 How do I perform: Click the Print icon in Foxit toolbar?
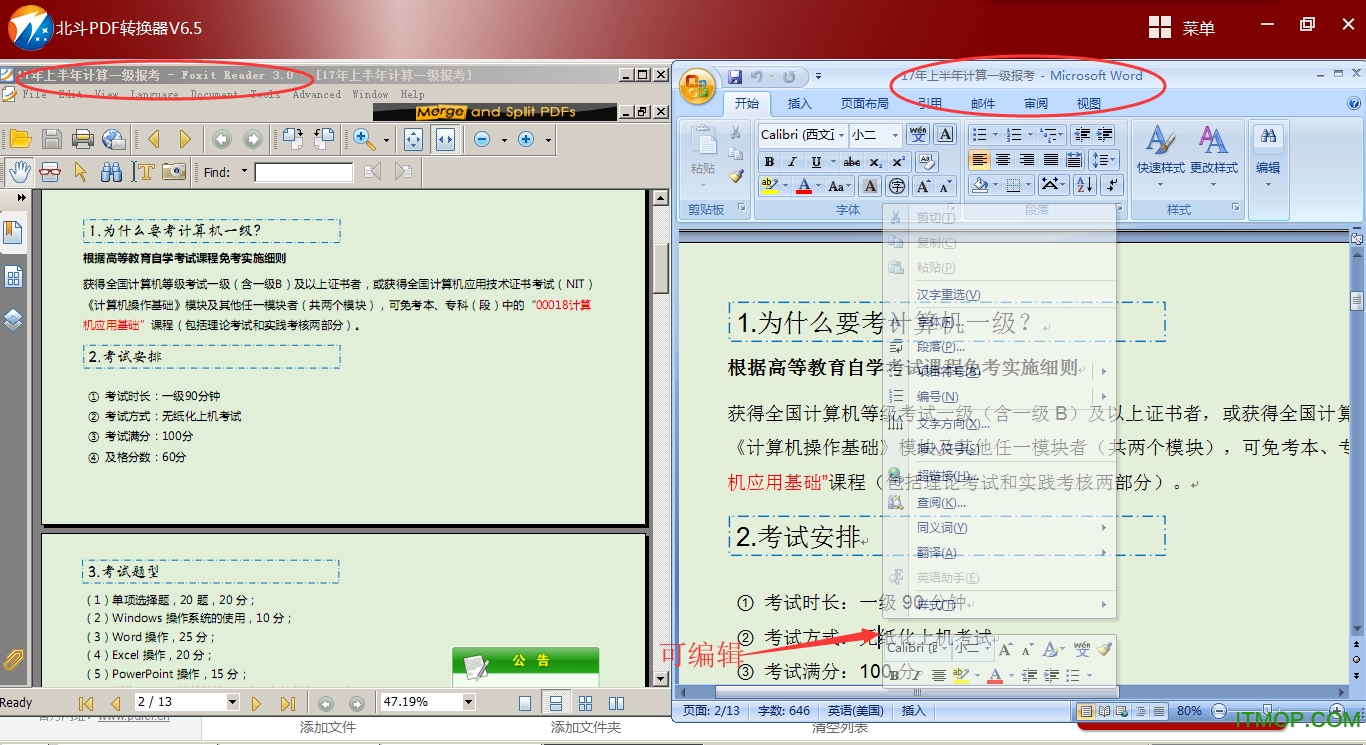83,139
